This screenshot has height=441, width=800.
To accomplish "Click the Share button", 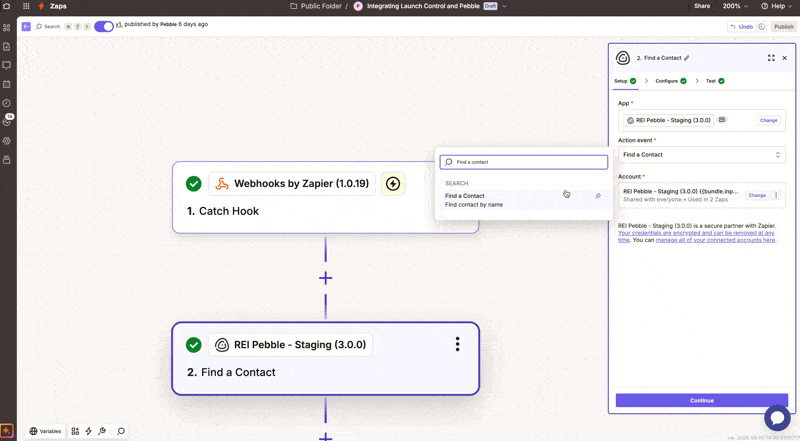I will point(702,6).
